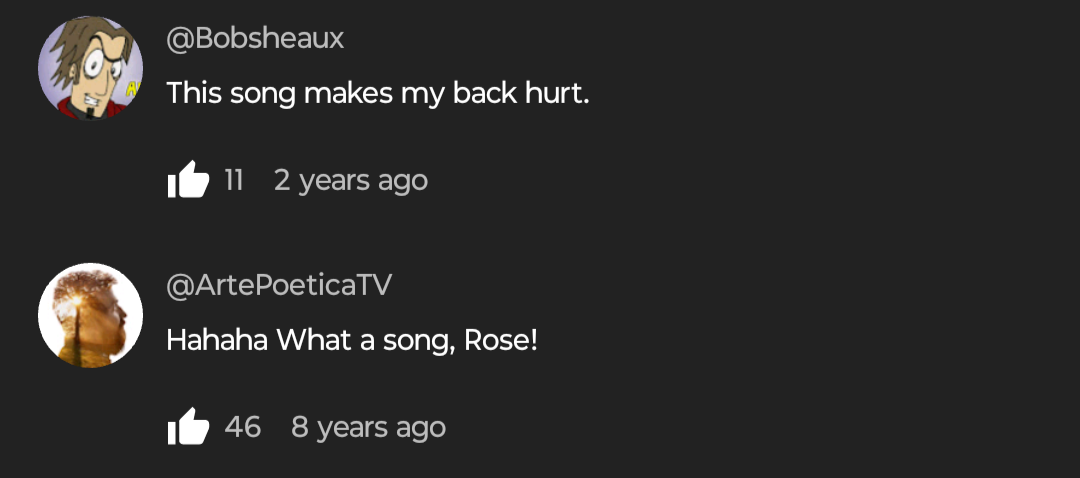Select "Hahaha What a song, Rose!" comment
This screenshot has height=478, width=1080.
(352, 340)
